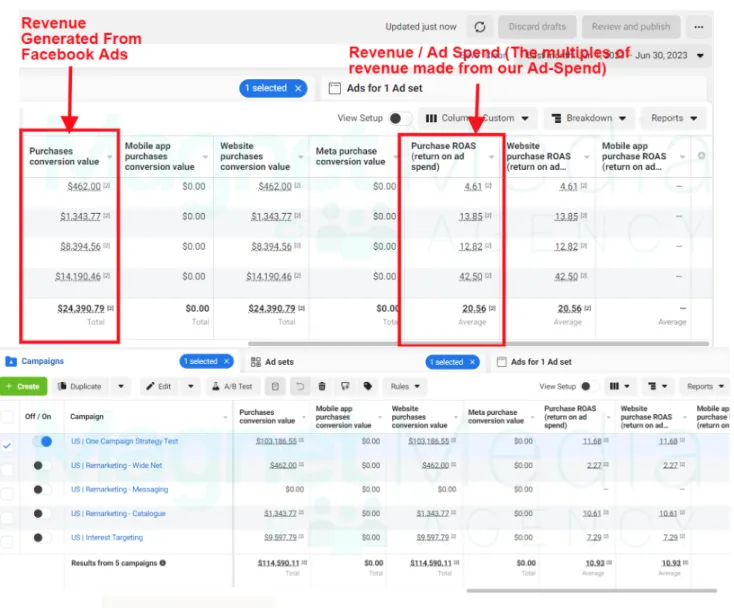Click the Review and publish button
Screen dimensions: 734x608
[x=631, y=27]
